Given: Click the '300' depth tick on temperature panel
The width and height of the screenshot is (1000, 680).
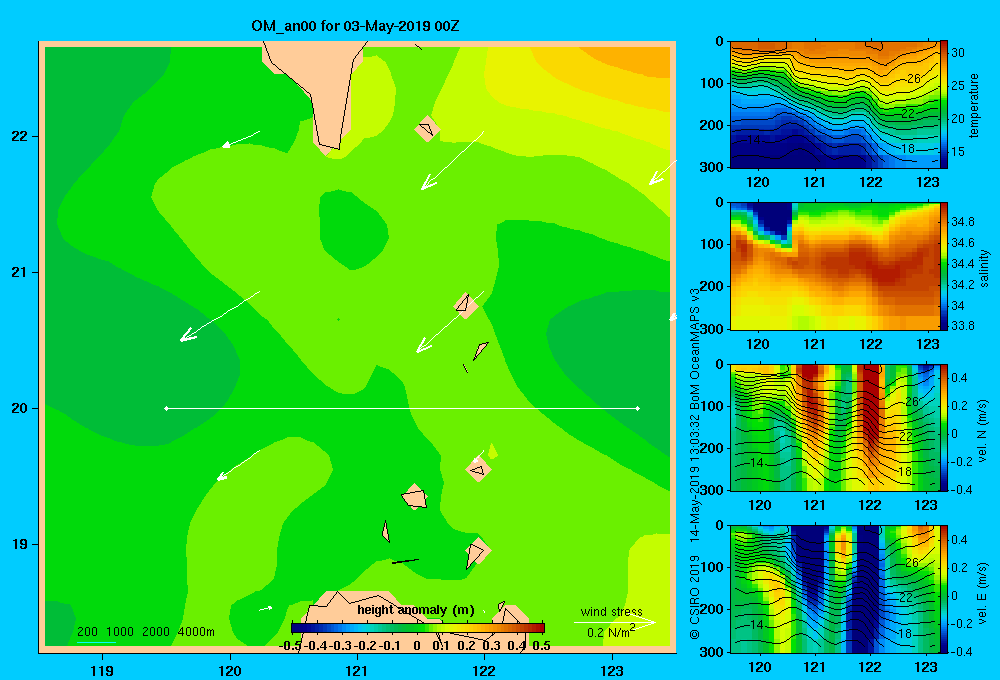Looking at the screenshot, I should [712, 167].
